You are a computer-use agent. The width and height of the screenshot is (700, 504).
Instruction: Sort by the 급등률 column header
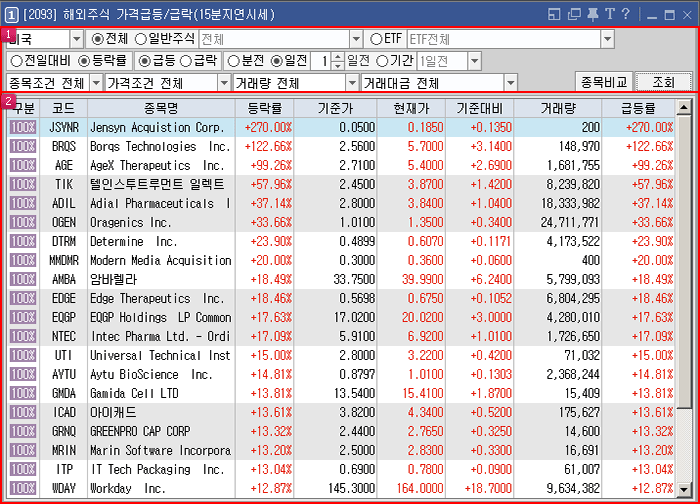coord(638,108)
